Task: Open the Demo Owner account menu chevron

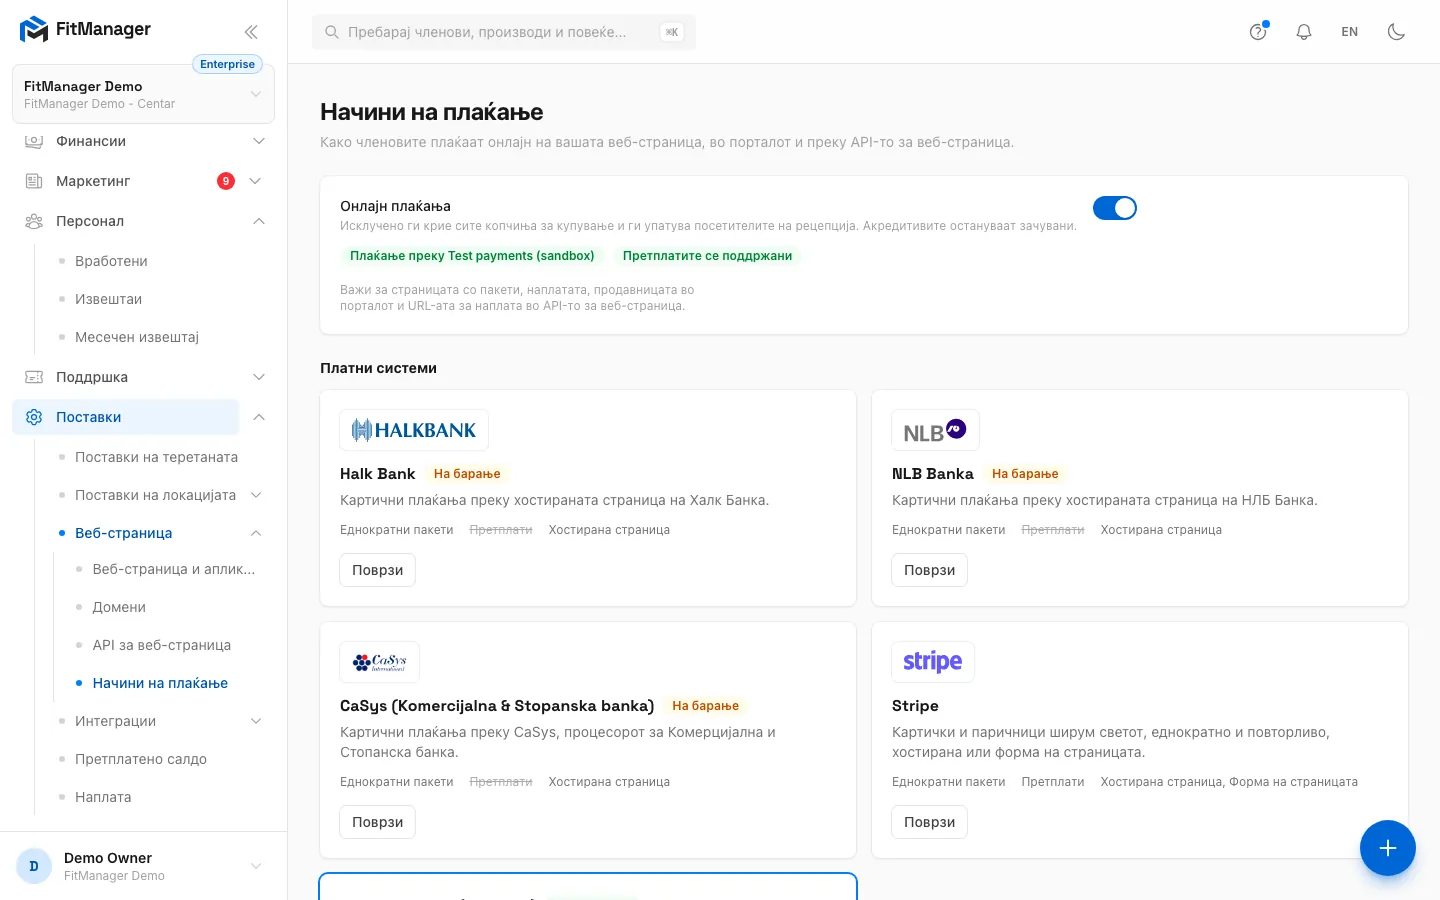Action: click(x=256, y=866)
